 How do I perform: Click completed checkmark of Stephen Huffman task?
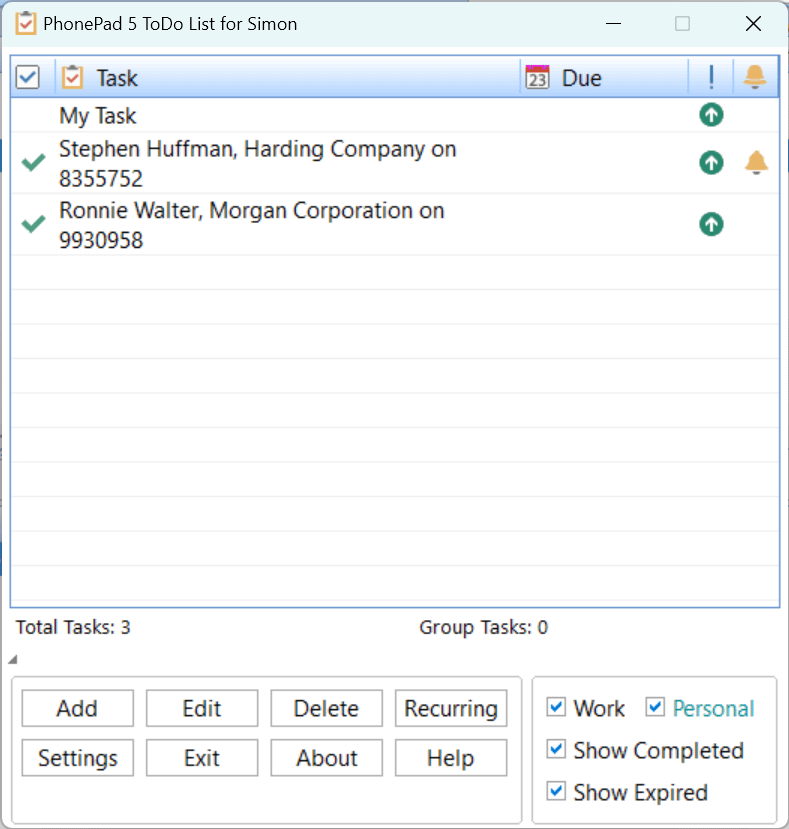[x=33, y=162]
